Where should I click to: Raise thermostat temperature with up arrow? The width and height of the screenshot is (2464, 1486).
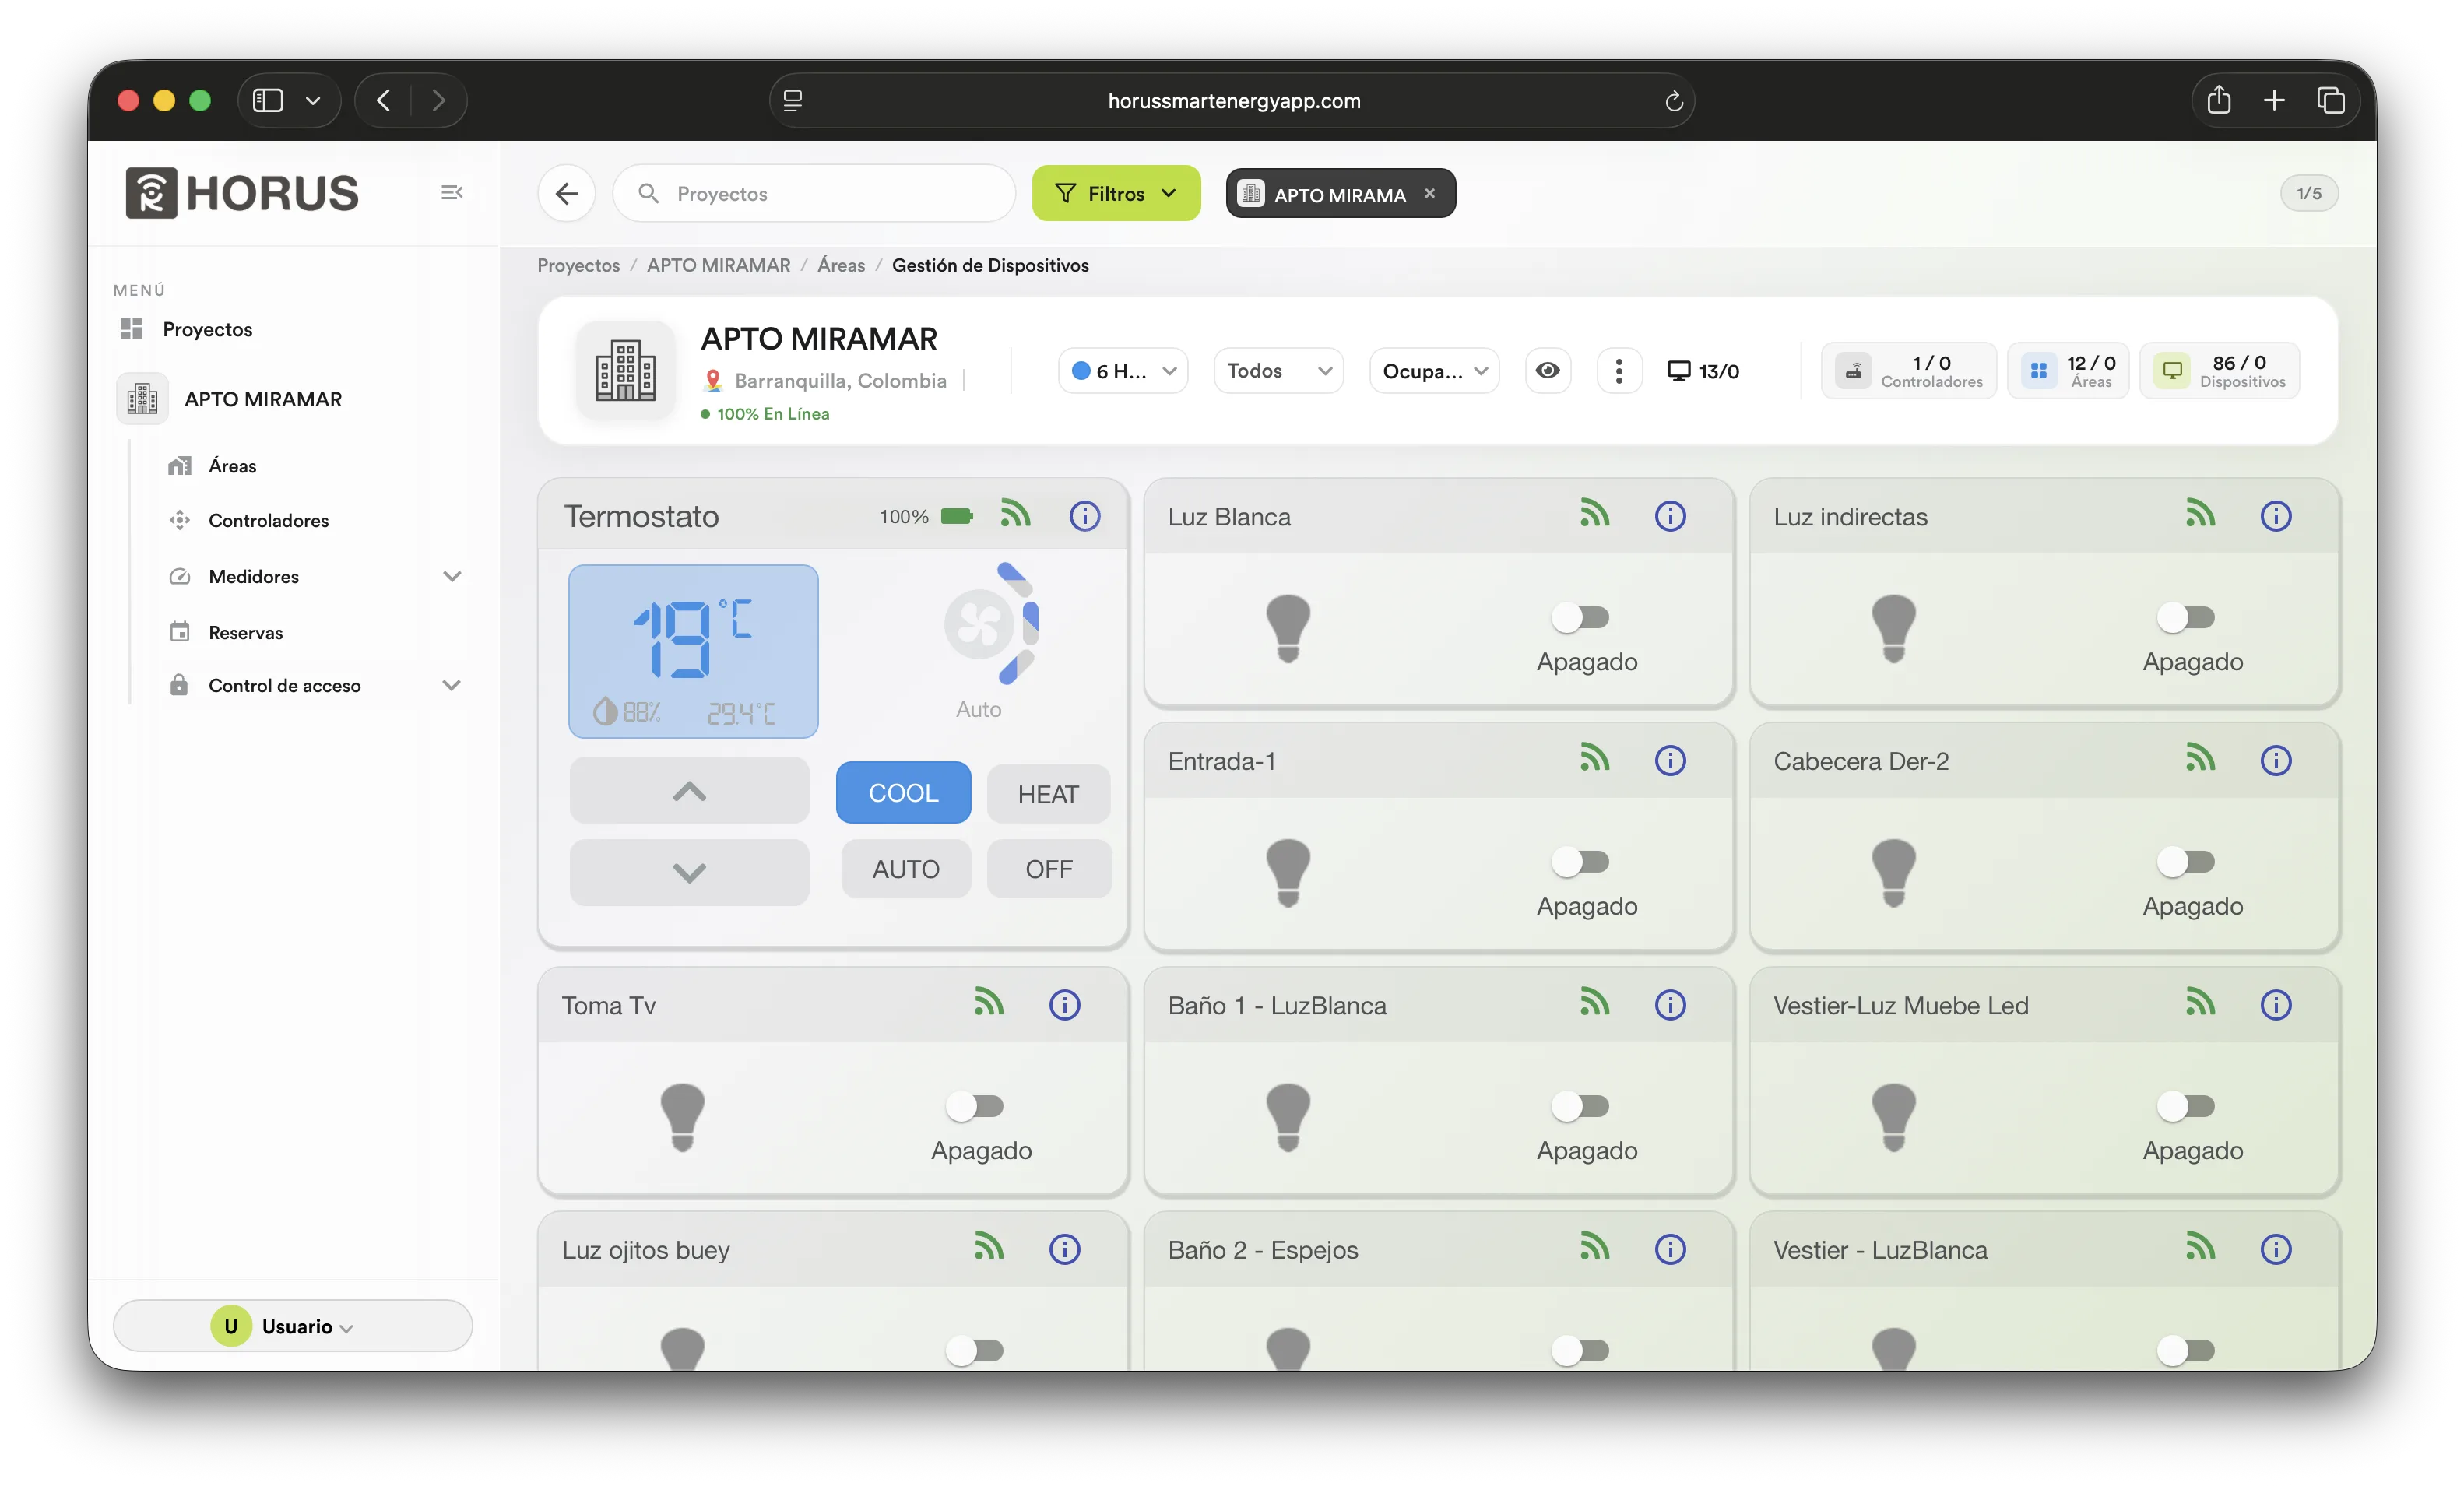[x=689, y=791]
